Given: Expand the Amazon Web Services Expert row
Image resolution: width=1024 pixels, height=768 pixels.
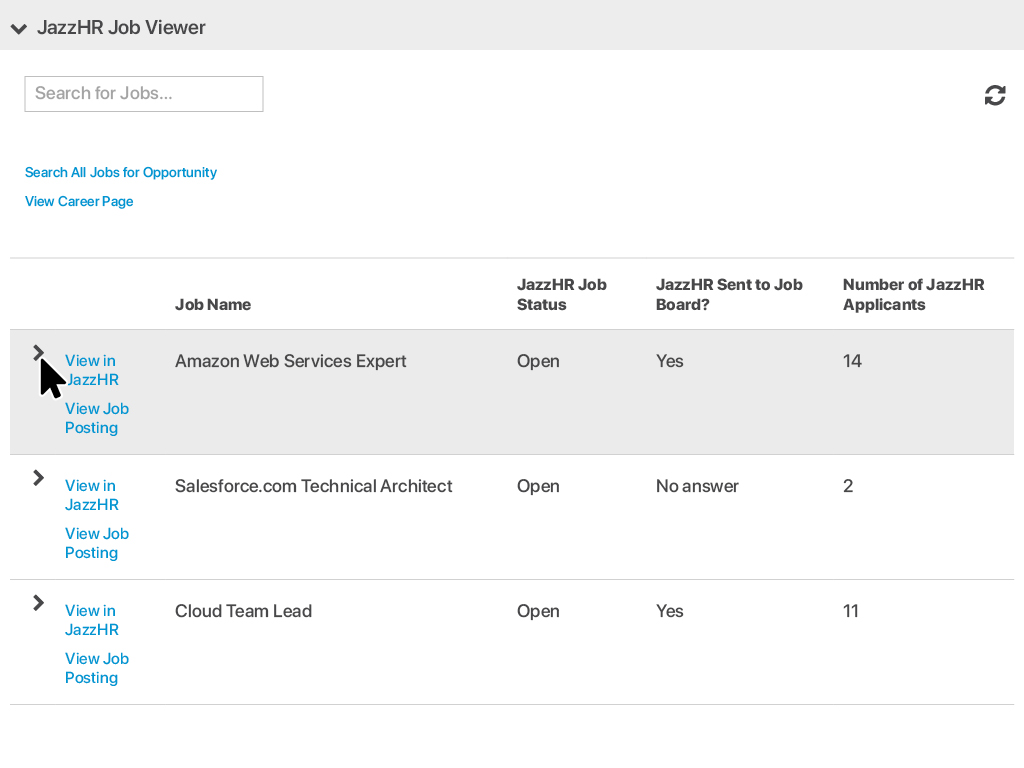Looking at the screenshot, I should click(x=38, y=352).
